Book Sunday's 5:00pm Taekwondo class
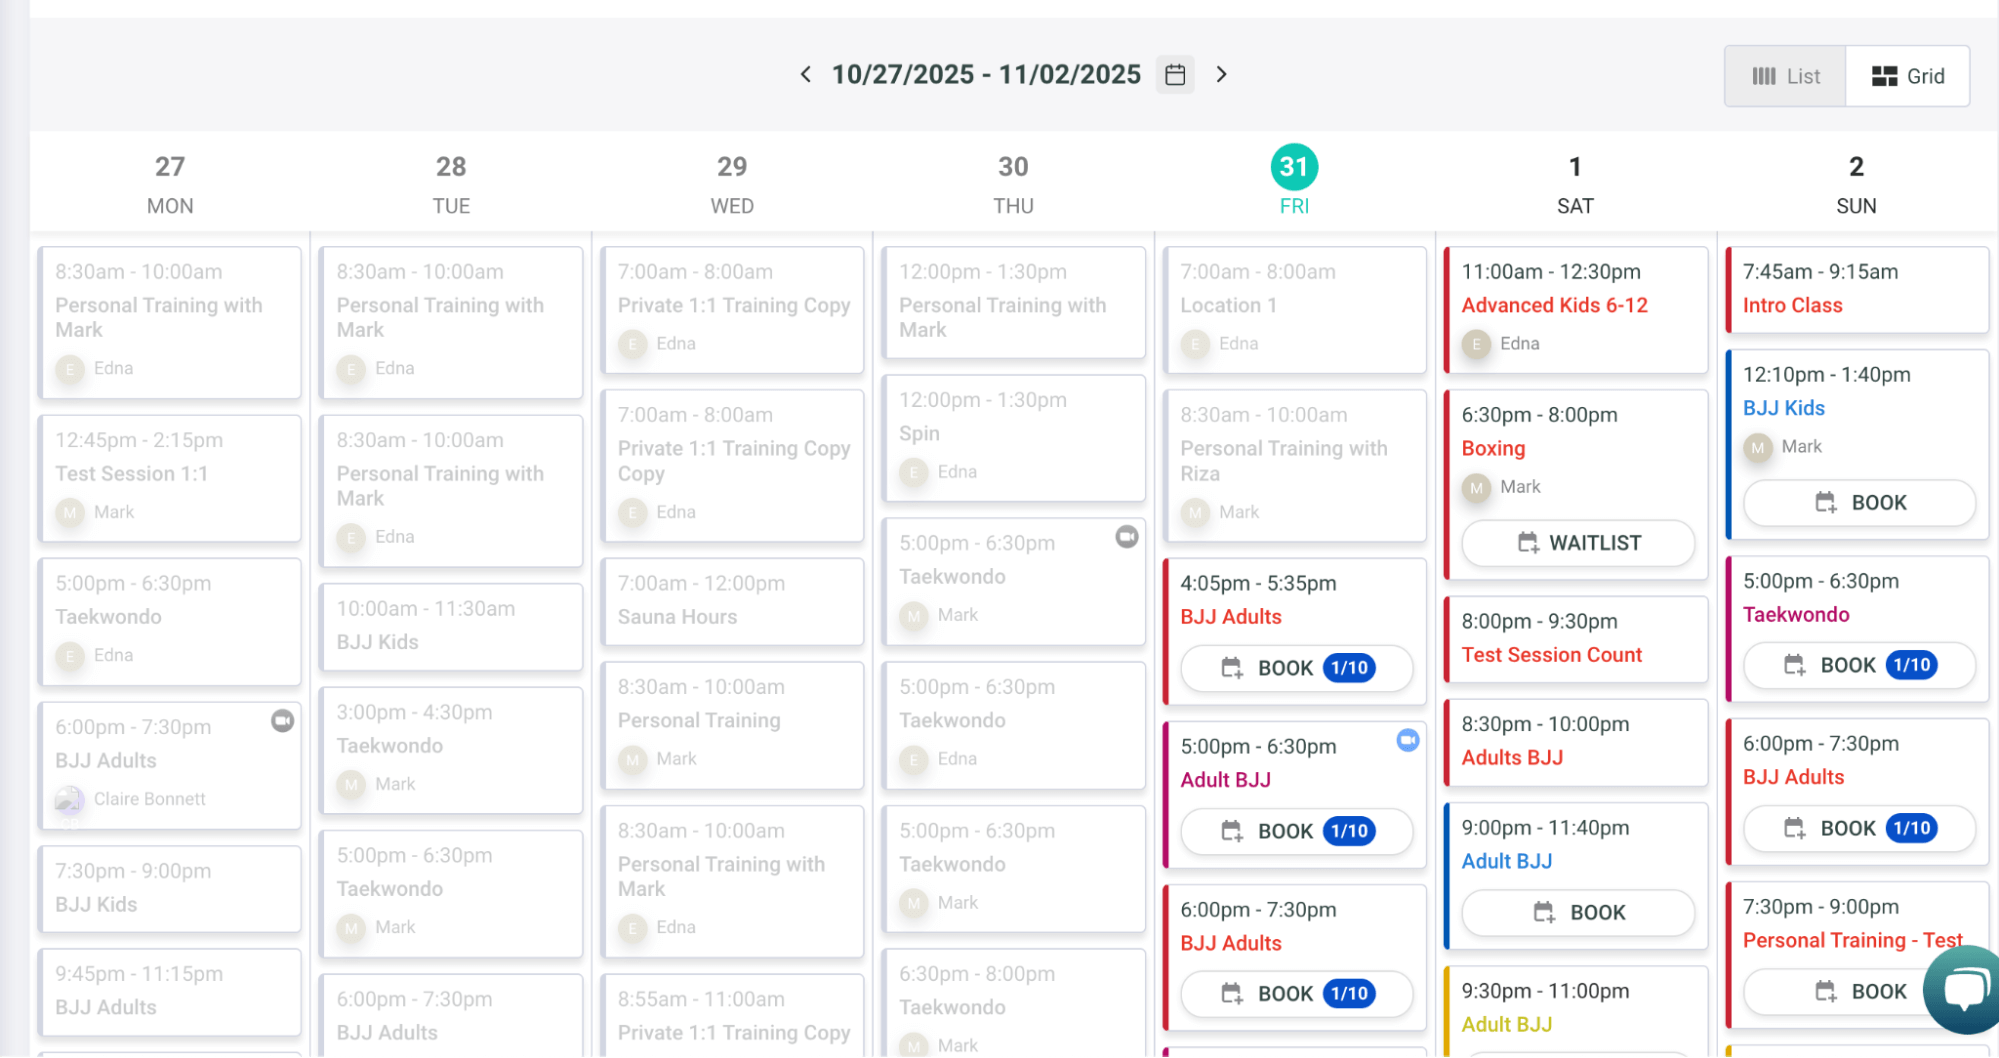Image resolution: width=1999 pixels, height=1058 pixels. tap(1859, 665)
